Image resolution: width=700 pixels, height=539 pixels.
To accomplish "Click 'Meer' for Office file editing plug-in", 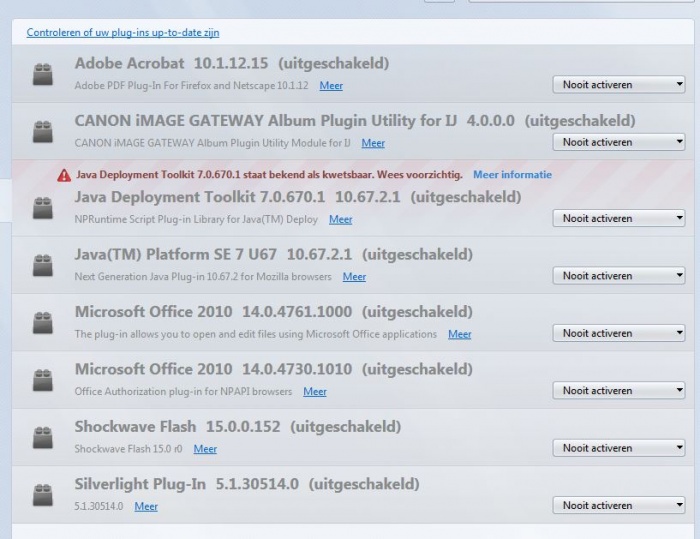I will (460, 334).
